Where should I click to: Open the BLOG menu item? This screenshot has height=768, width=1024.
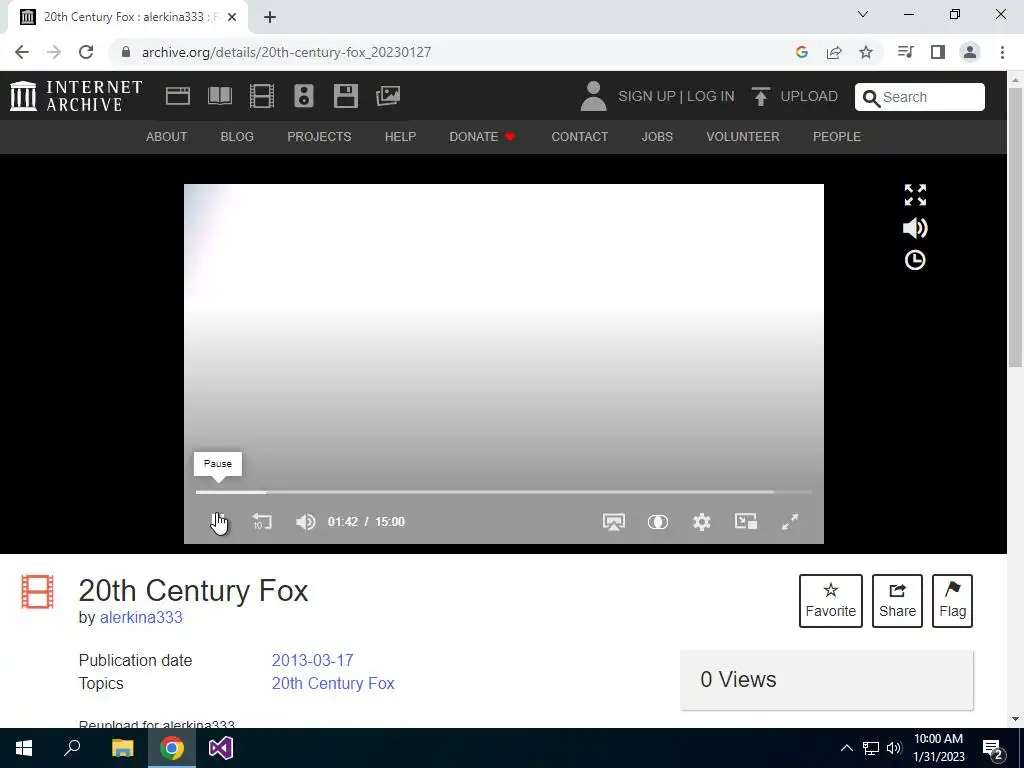(237, 136)
